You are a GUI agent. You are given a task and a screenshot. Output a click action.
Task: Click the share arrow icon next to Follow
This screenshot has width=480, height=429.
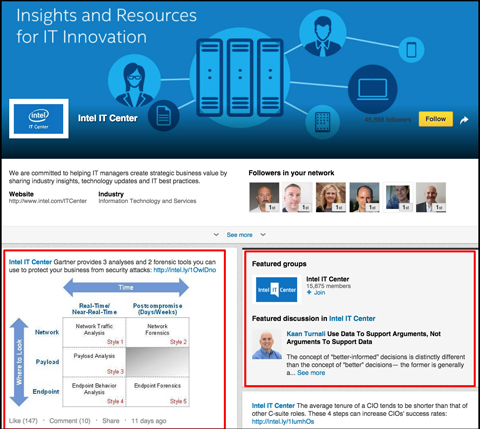tap(464, 120)
